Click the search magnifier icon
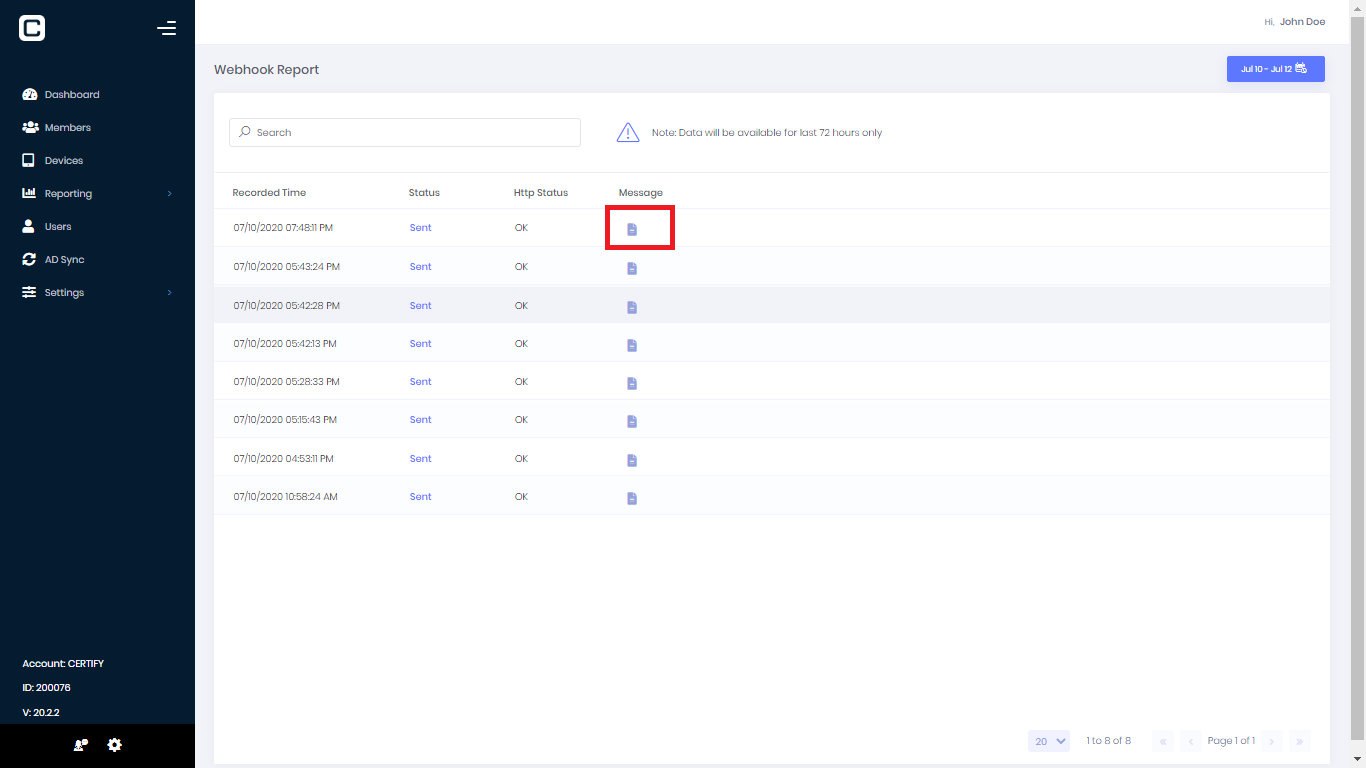This screenshot has width=1366, height=768. (x=245, y=132)
